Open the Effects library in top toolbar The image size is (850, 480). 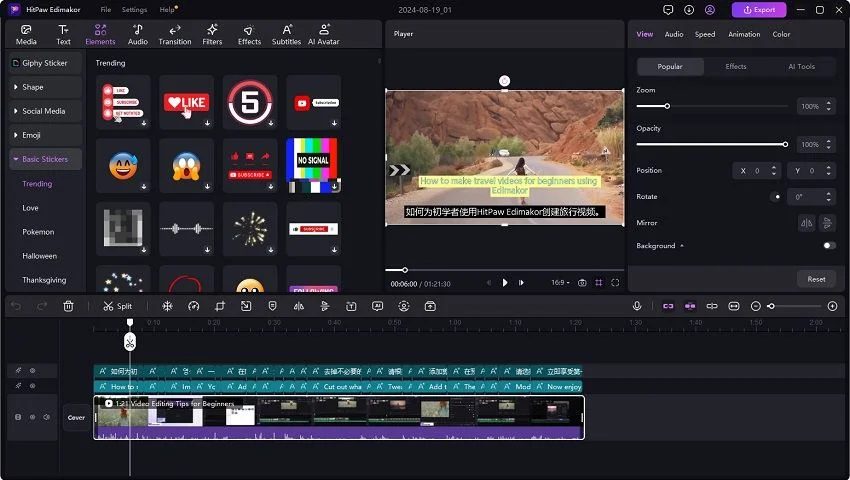pyautogui.click(x=249, y=35)
